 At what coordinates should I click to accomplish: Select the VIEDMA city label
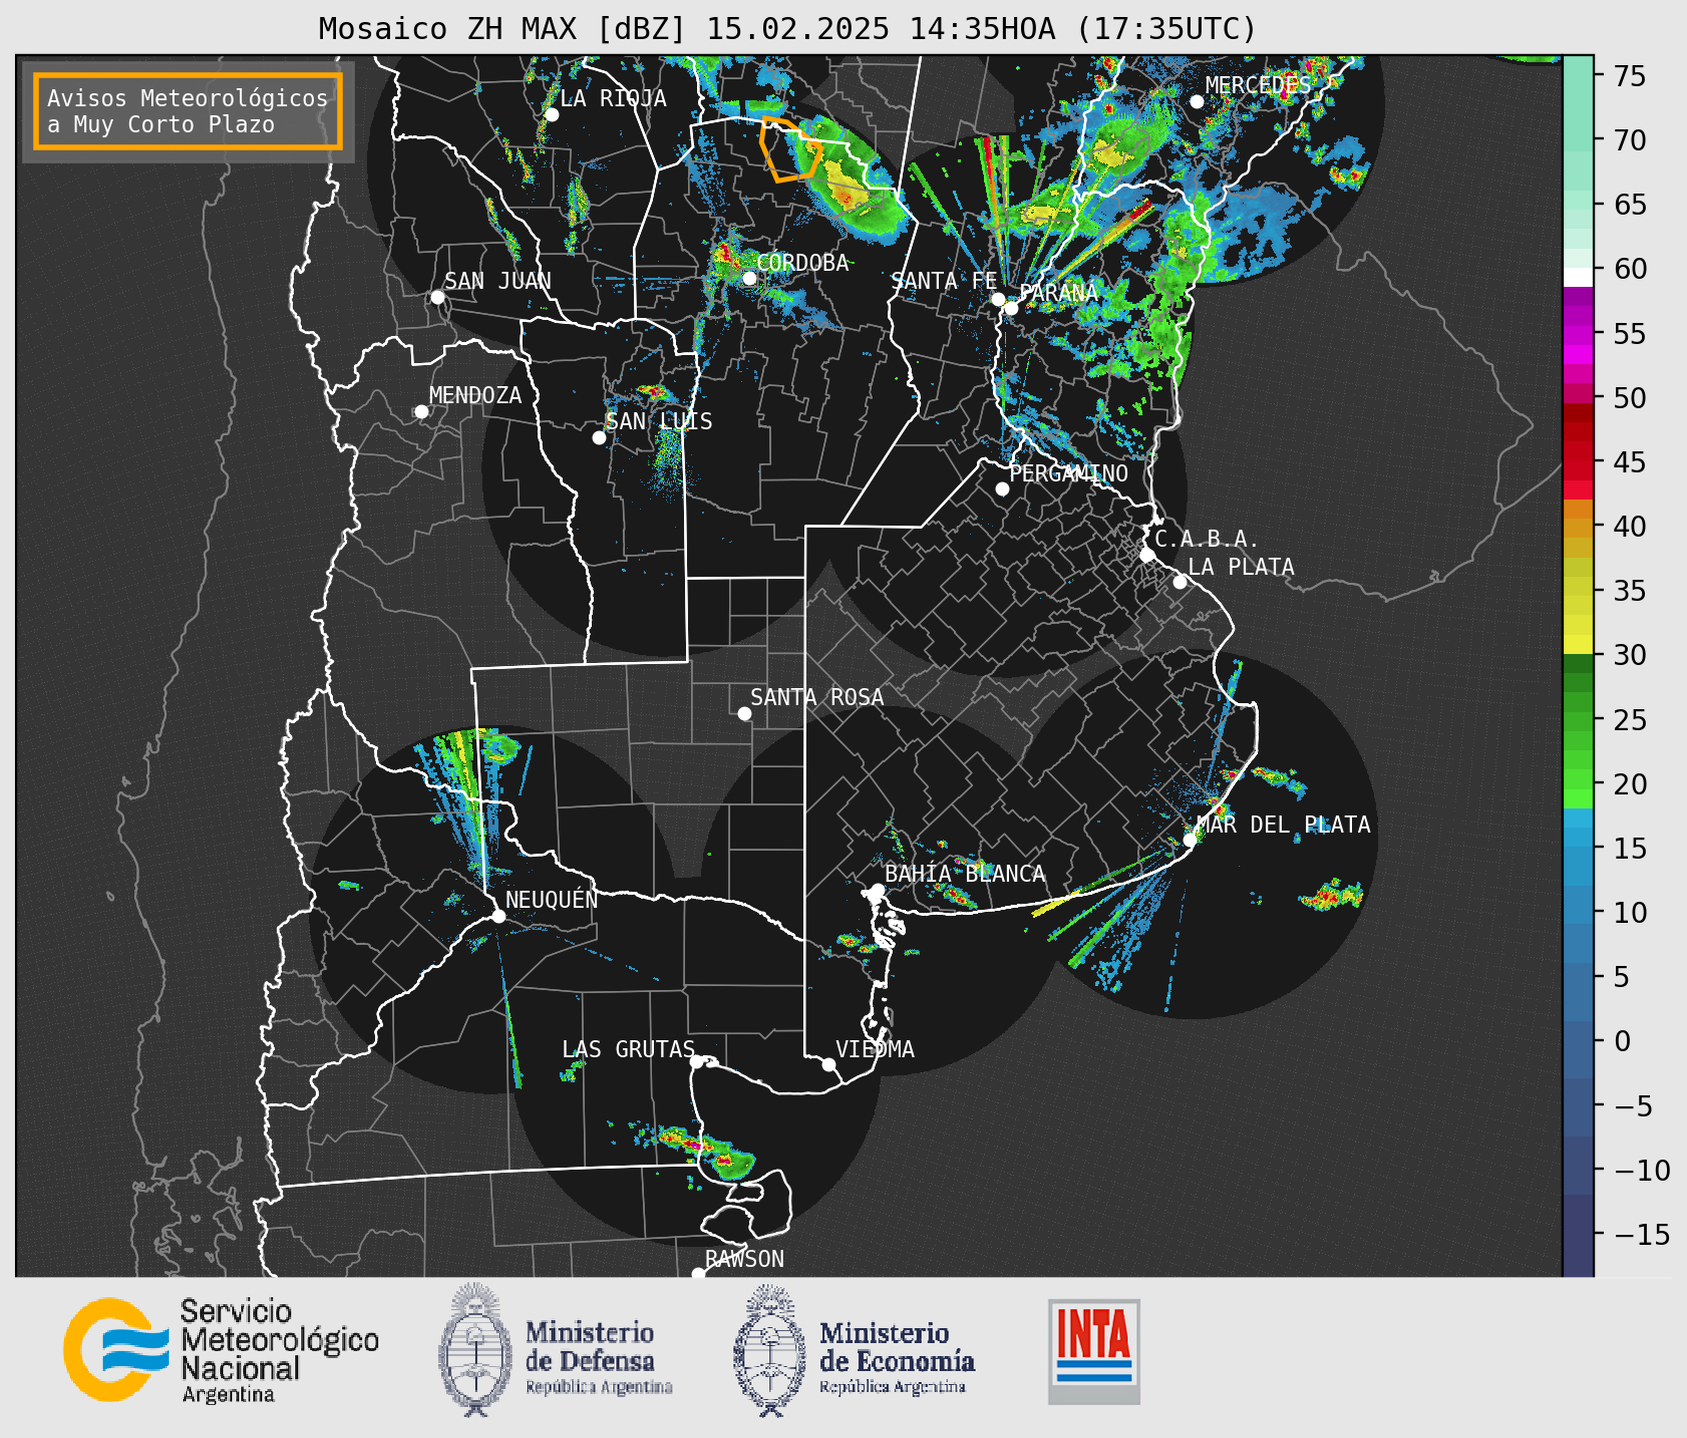875,1049
